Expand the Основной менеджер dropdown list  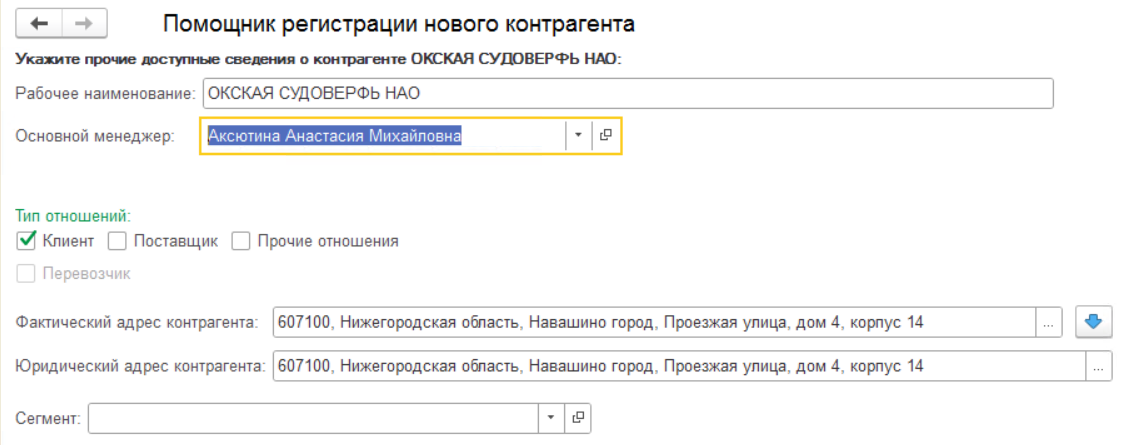click(578, 135)
